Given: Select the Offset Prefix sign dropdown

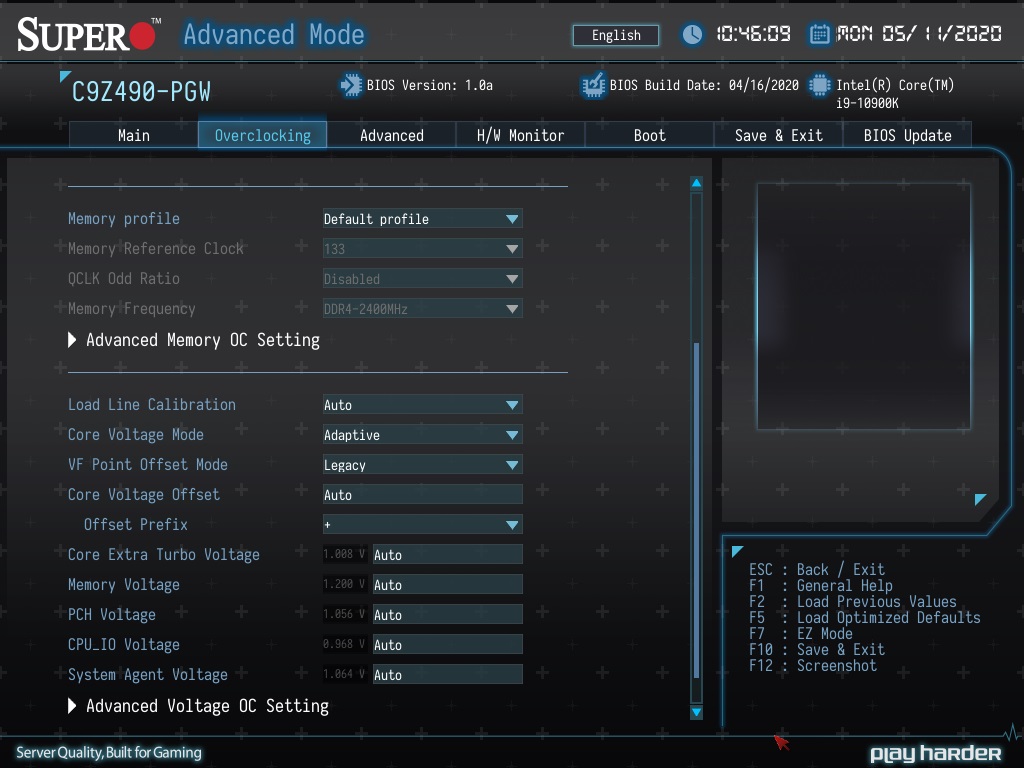Looking at the screenshot, I should [422, 525].
